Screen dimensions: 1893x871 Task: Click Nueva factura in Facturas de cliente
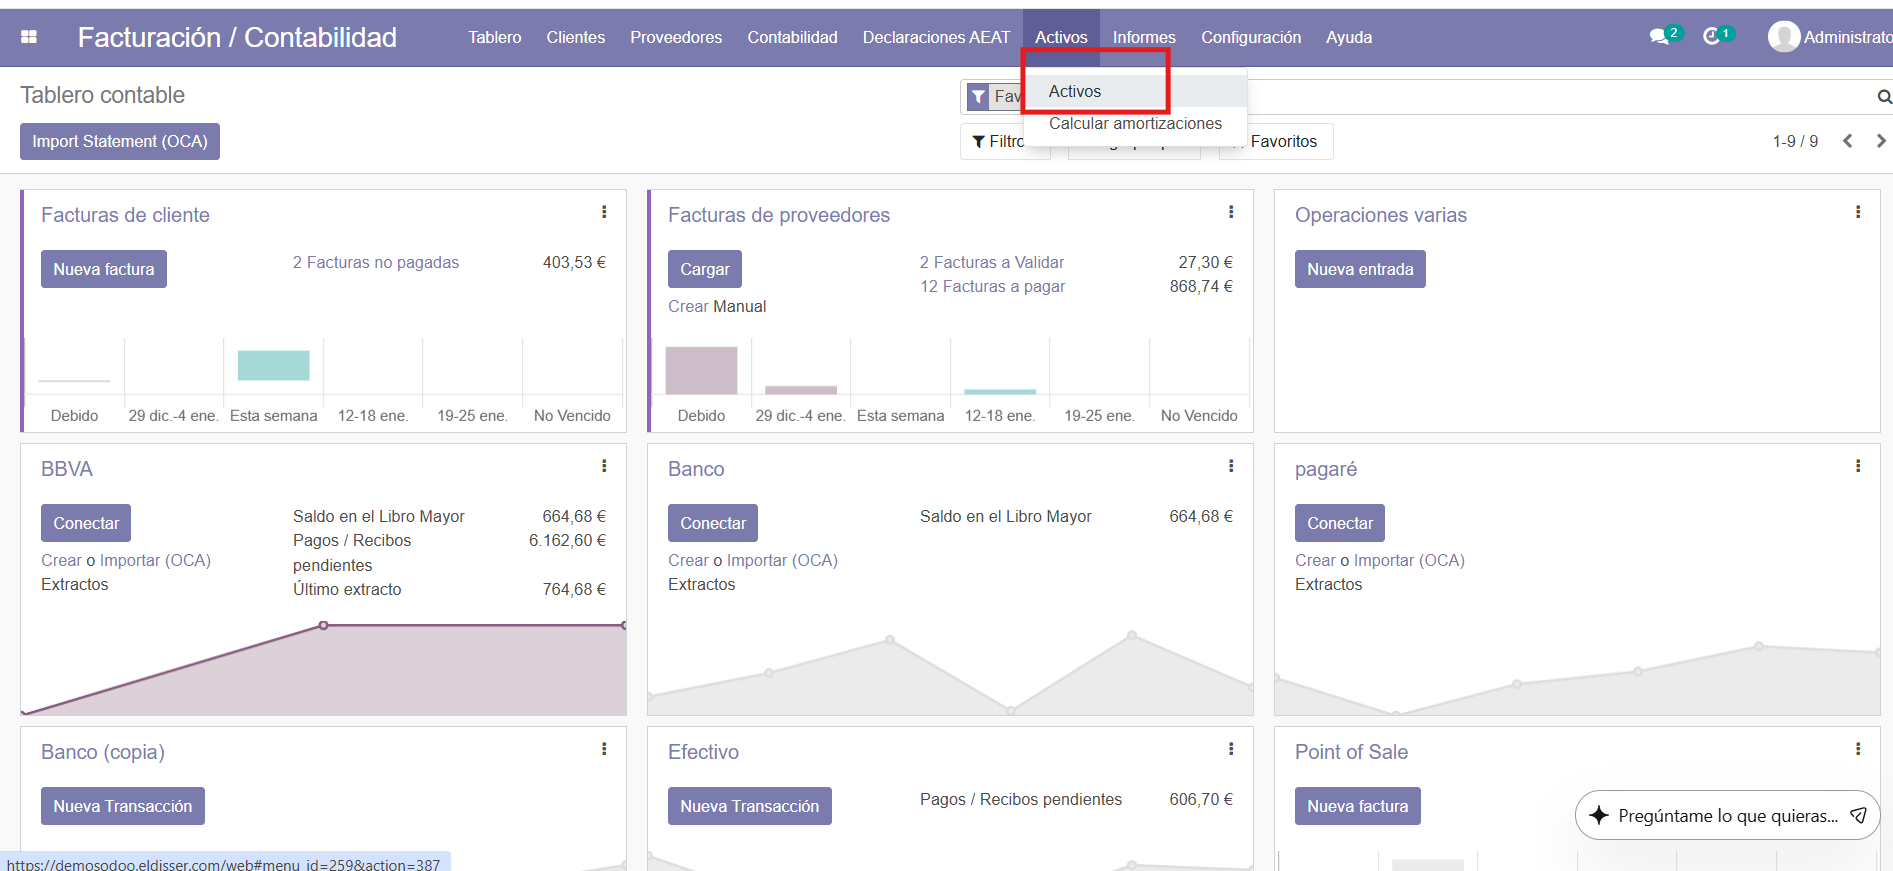coord(104,269)
